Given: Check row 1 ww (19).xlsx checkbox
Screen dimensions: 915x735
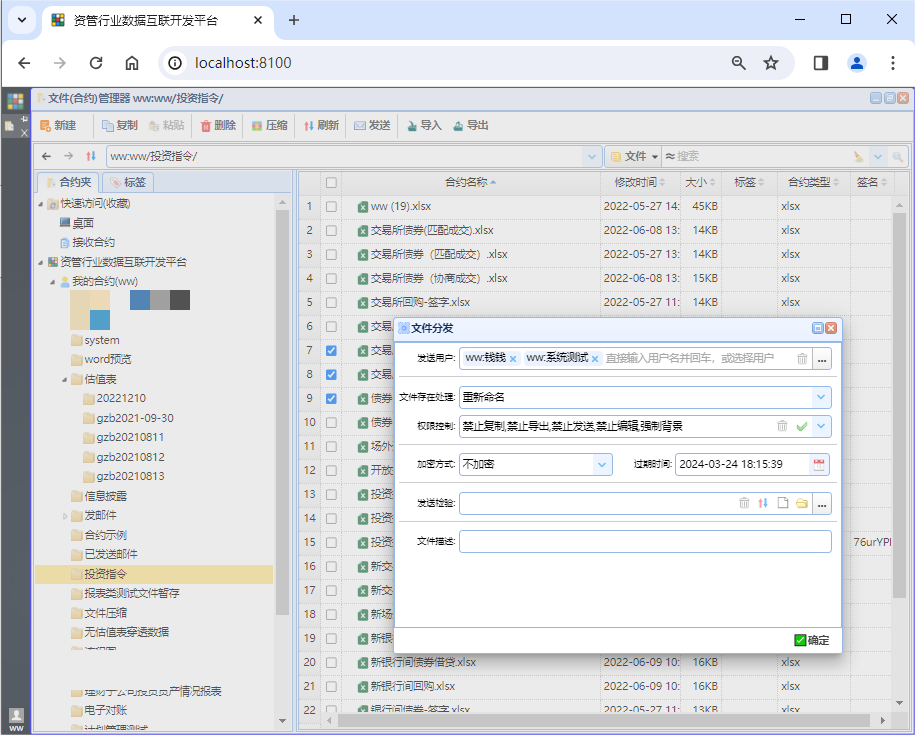Looking at the screenshot, I should click(x=331, y=206).
